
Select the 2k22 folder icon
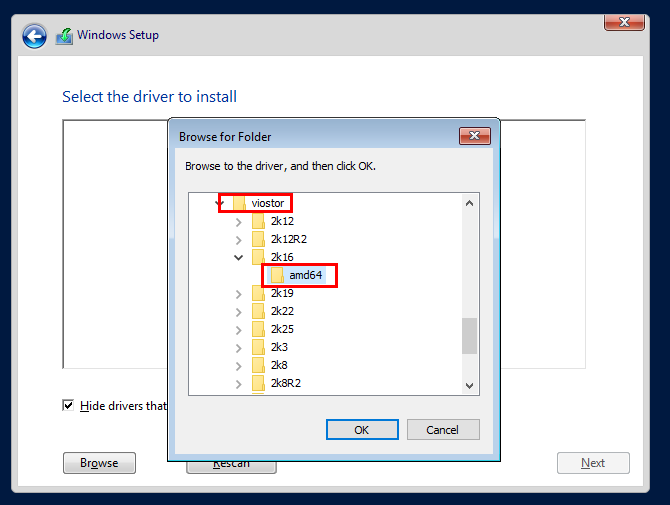pos(258,311)
